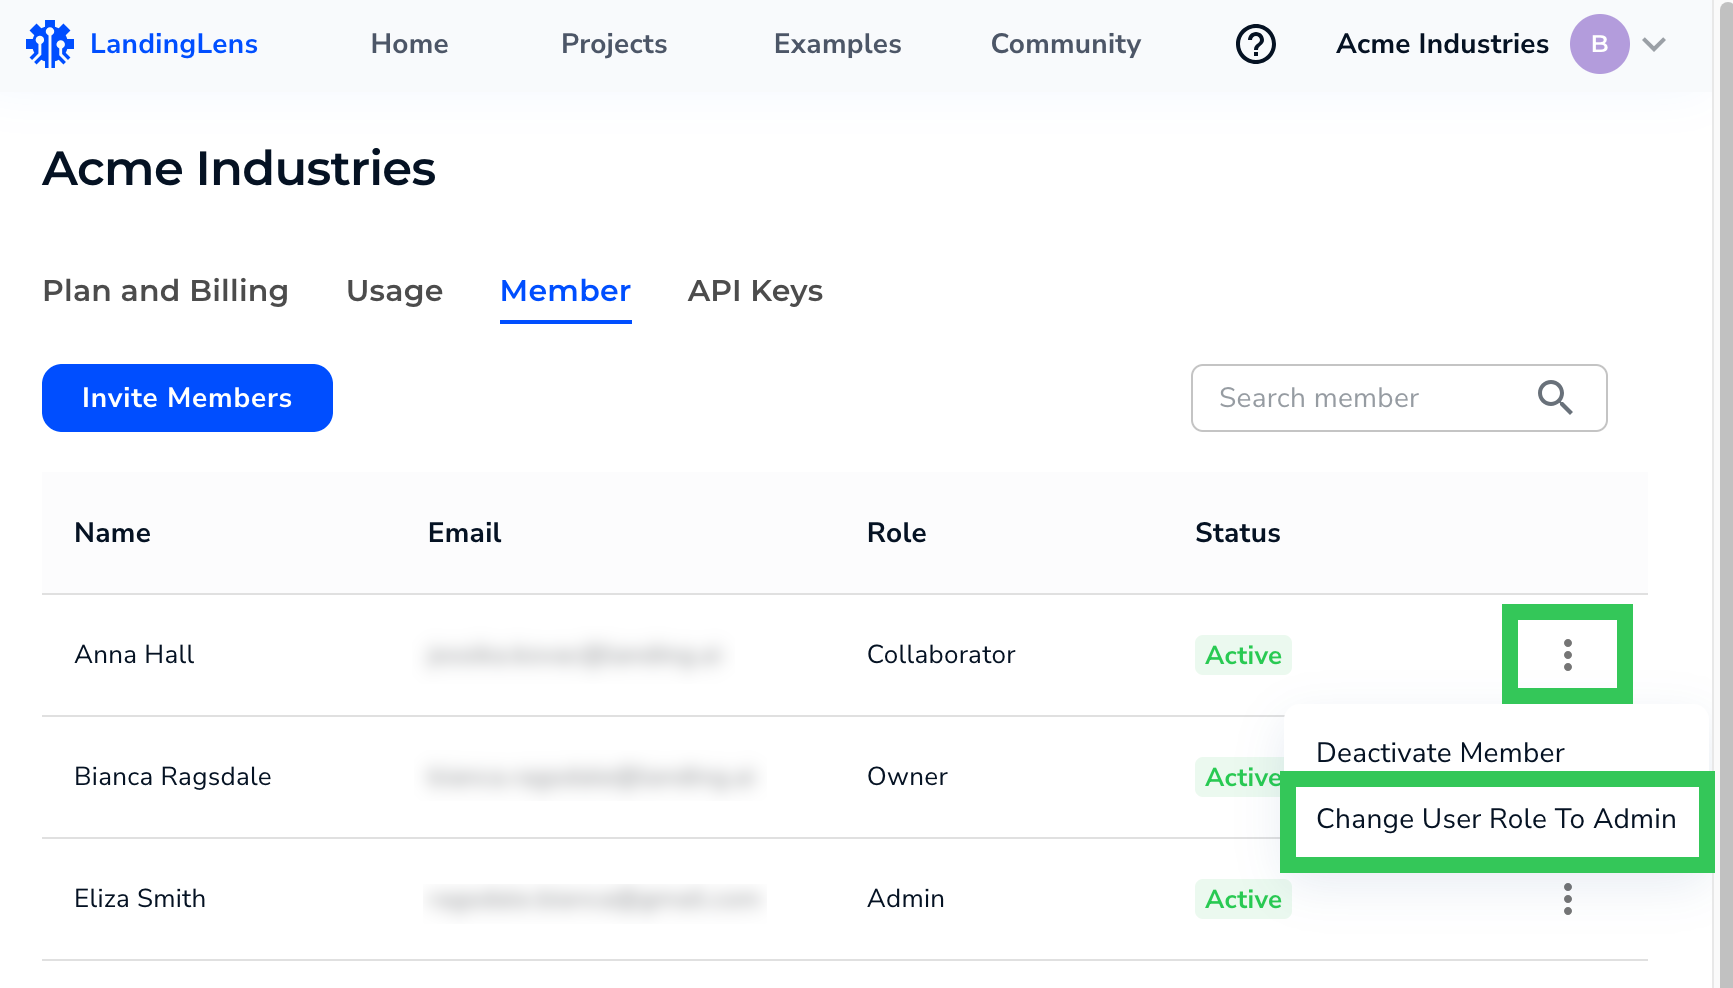Screen dimensions: 1733x988
Task: Open Anna Hall's three-dot actions menu
Action: point(1567,655)
